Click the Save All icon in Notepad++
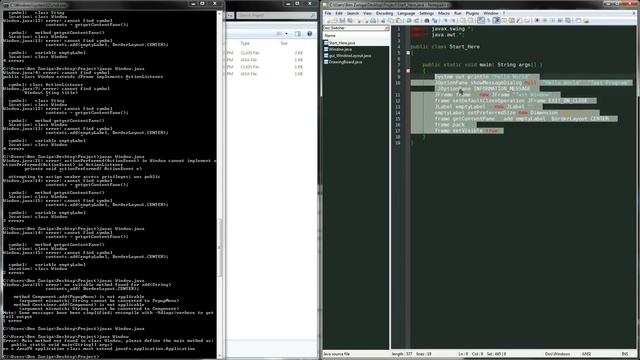640x360 pixels. tap(350, 20)
